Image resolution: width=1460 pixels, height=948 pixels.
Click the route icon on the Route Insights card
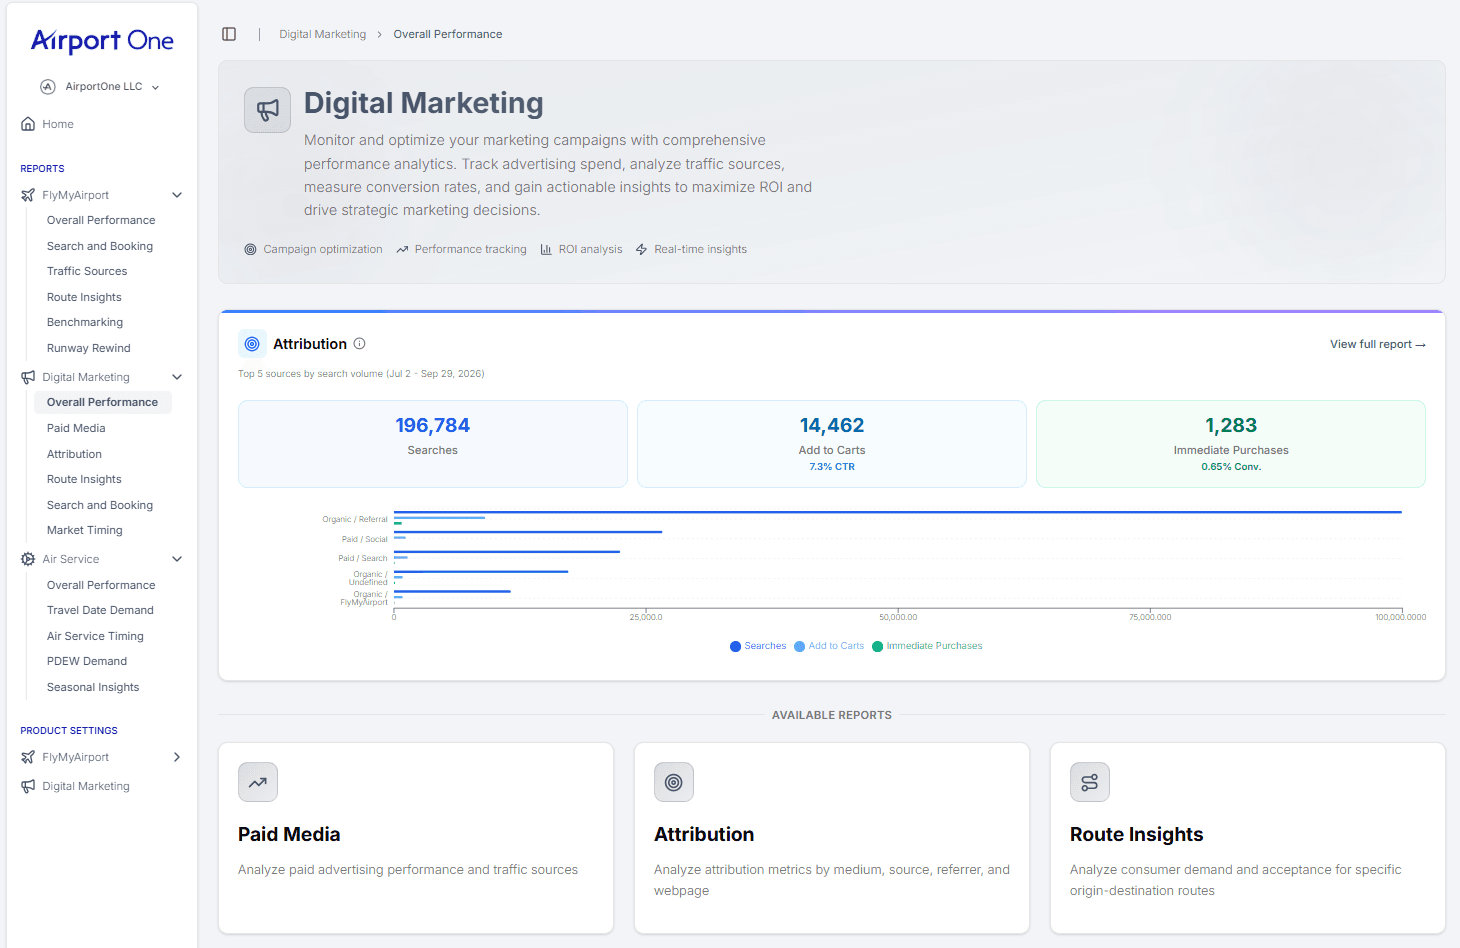click(1090, 782)
